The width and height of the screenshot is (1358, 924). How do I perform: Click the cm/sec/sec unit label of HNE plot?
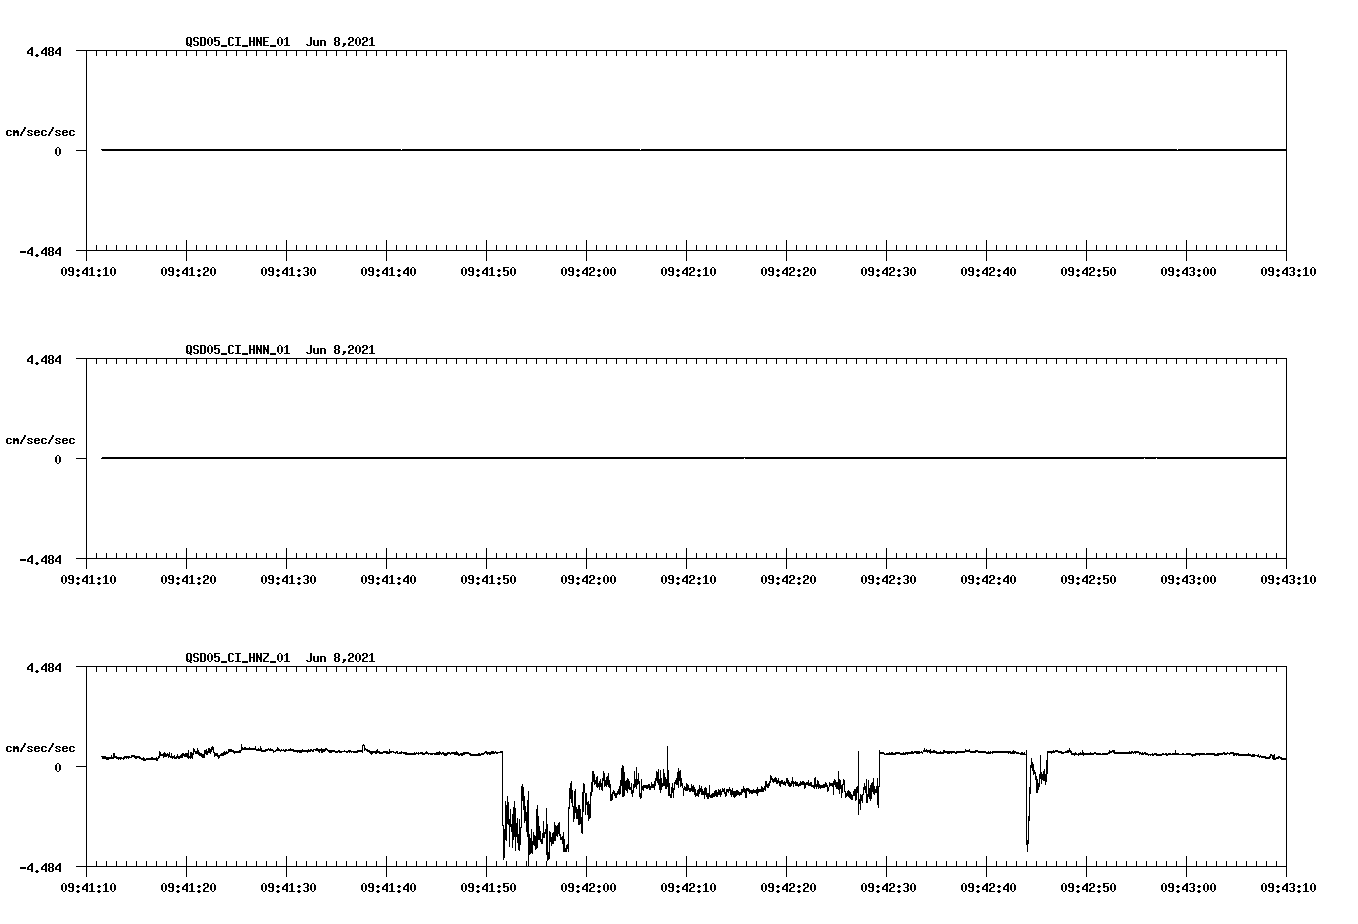[x=40, y=132]
